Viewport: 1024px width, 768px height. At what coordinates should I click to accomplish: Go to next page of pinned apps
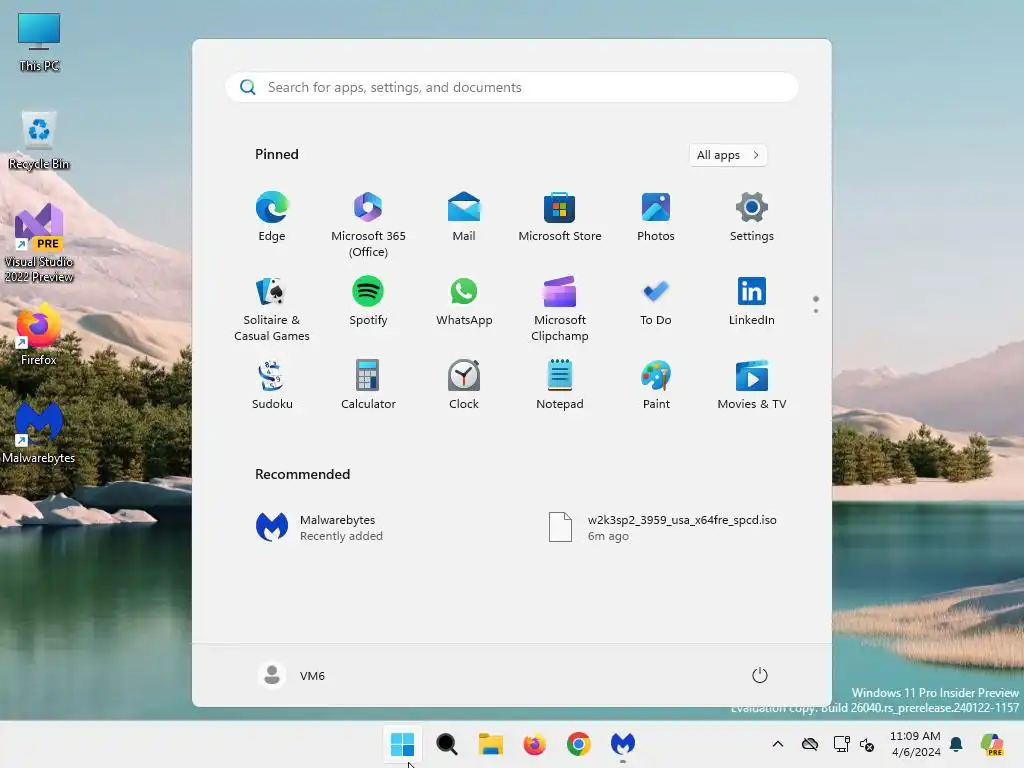pyautogui.click(x=816, y=311)
